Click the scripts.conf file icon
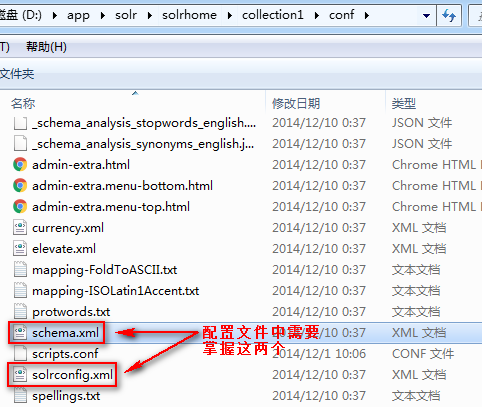 [20, 354]
